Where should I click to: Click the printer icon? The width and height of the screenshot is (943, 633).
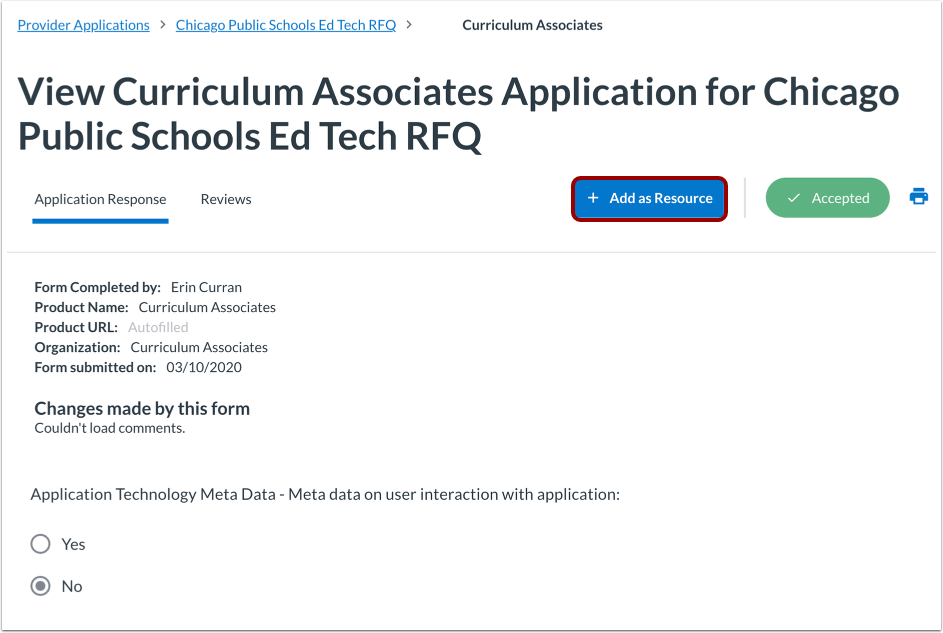[918, 197]
